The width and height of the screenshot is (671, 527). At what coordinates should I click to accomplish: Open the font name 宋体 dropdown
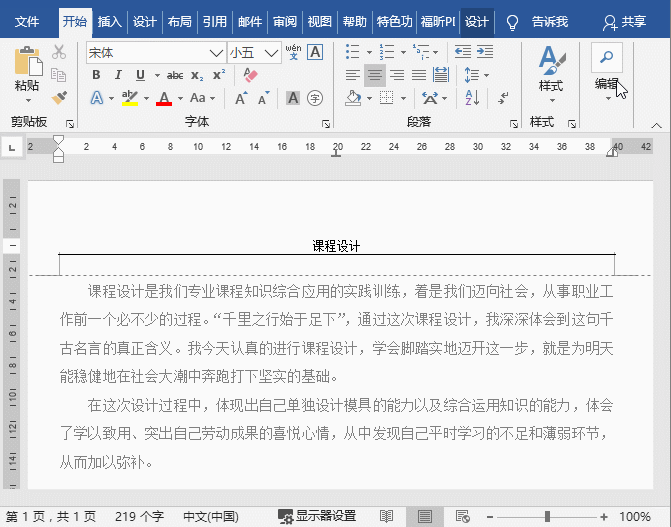click(x=216, y=53)
